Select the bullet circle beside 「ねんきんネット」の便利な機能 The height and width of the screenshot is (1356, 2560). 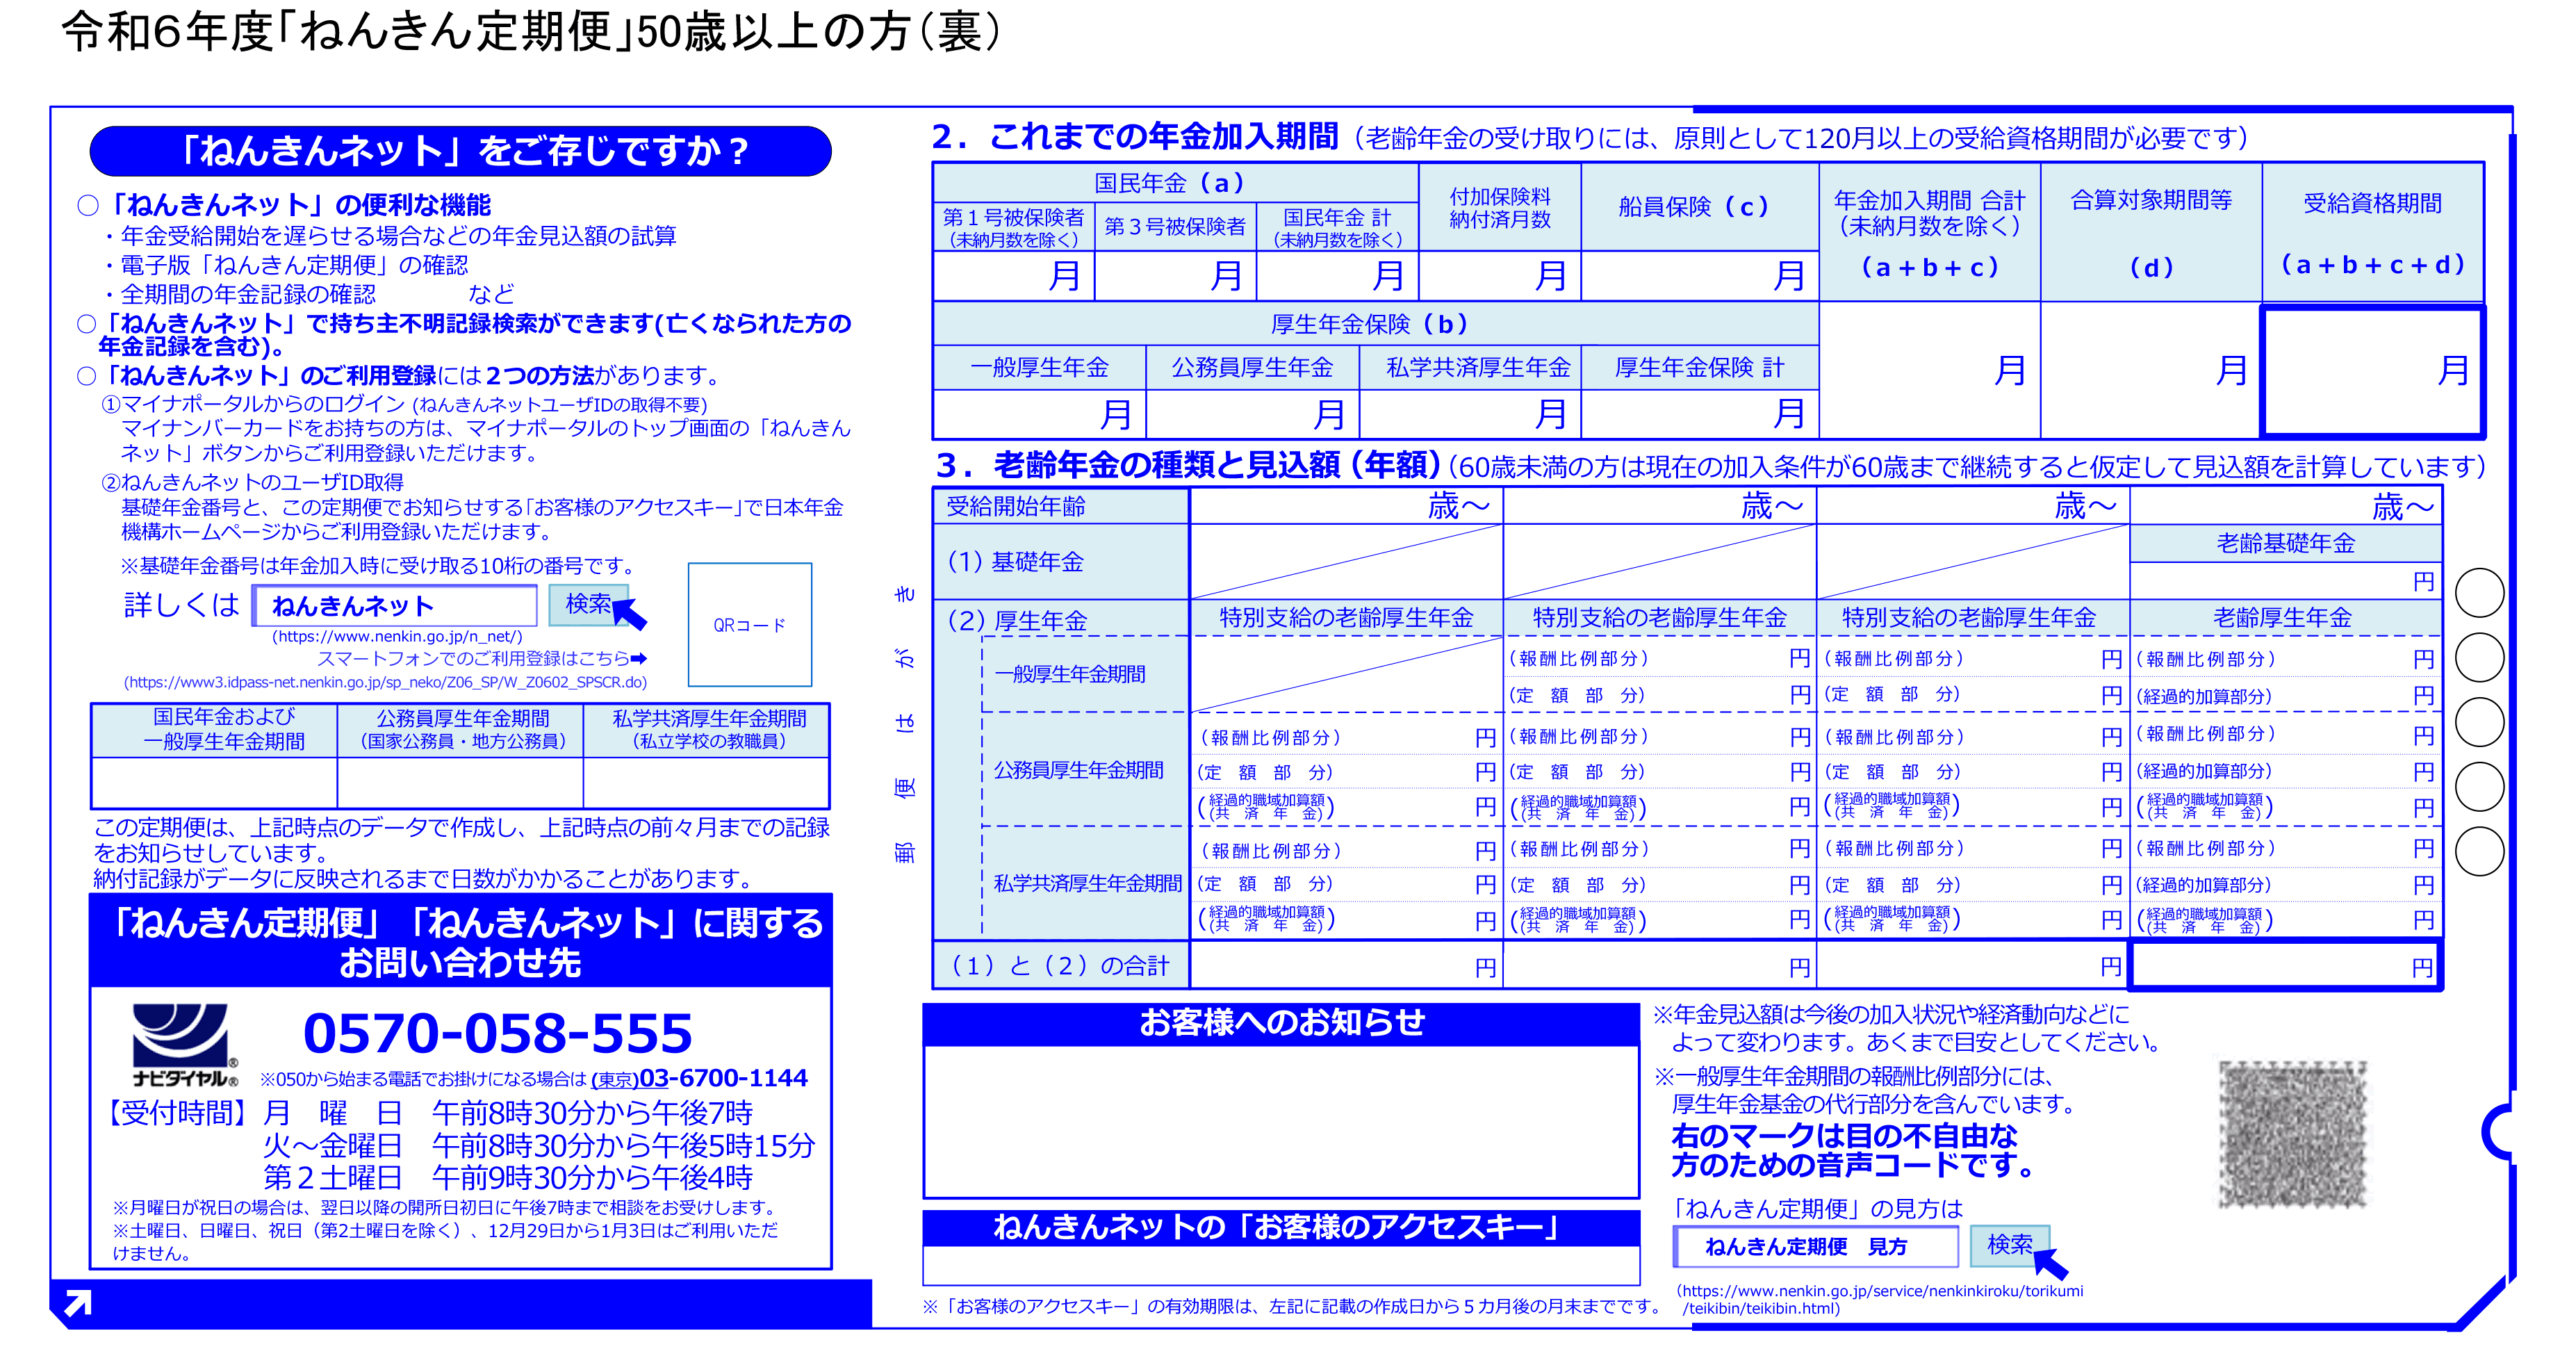tap(88, 205)
